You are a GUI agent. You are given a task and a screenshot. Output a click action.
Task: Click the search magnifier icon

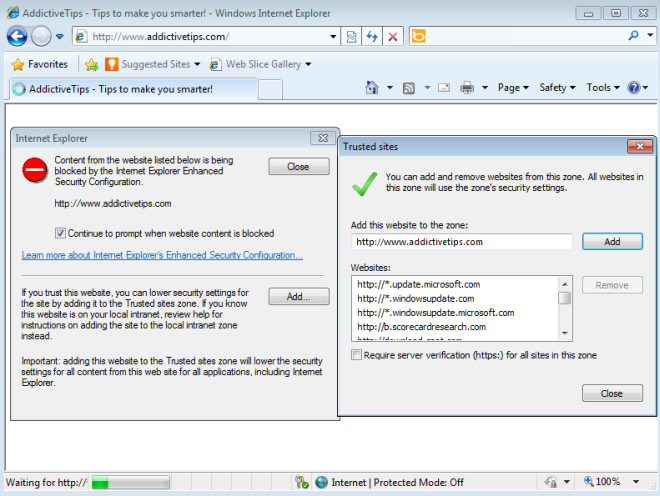click(x=633, y=36)
